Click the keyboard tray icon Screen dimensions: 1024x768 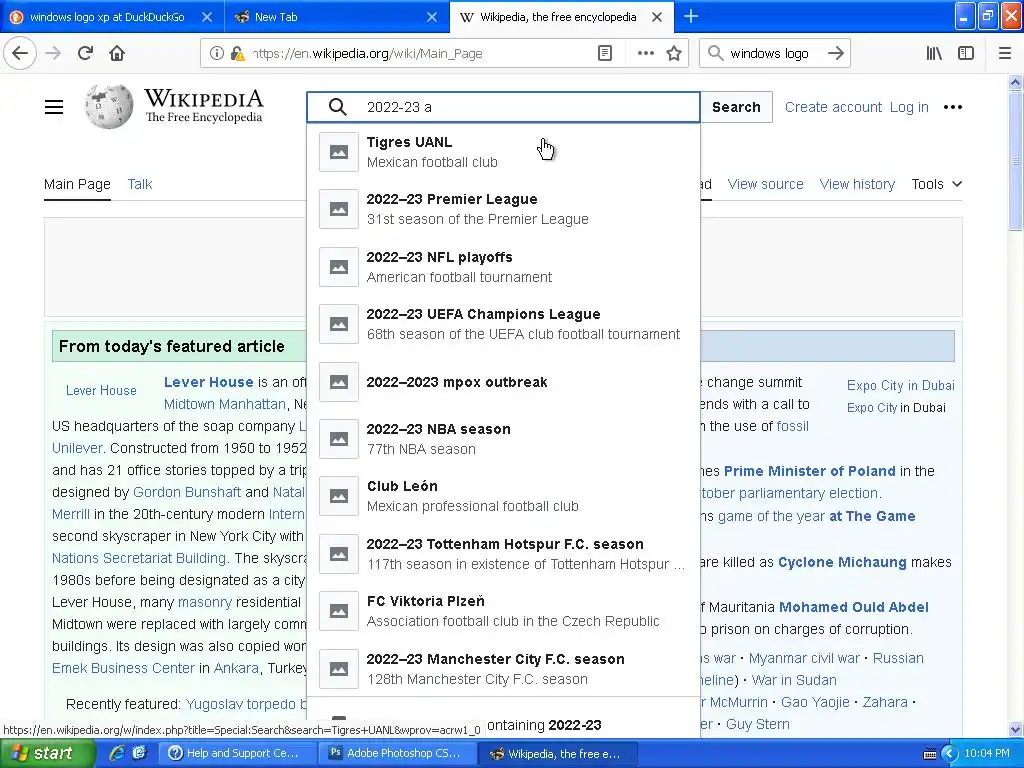click(930, 754)
